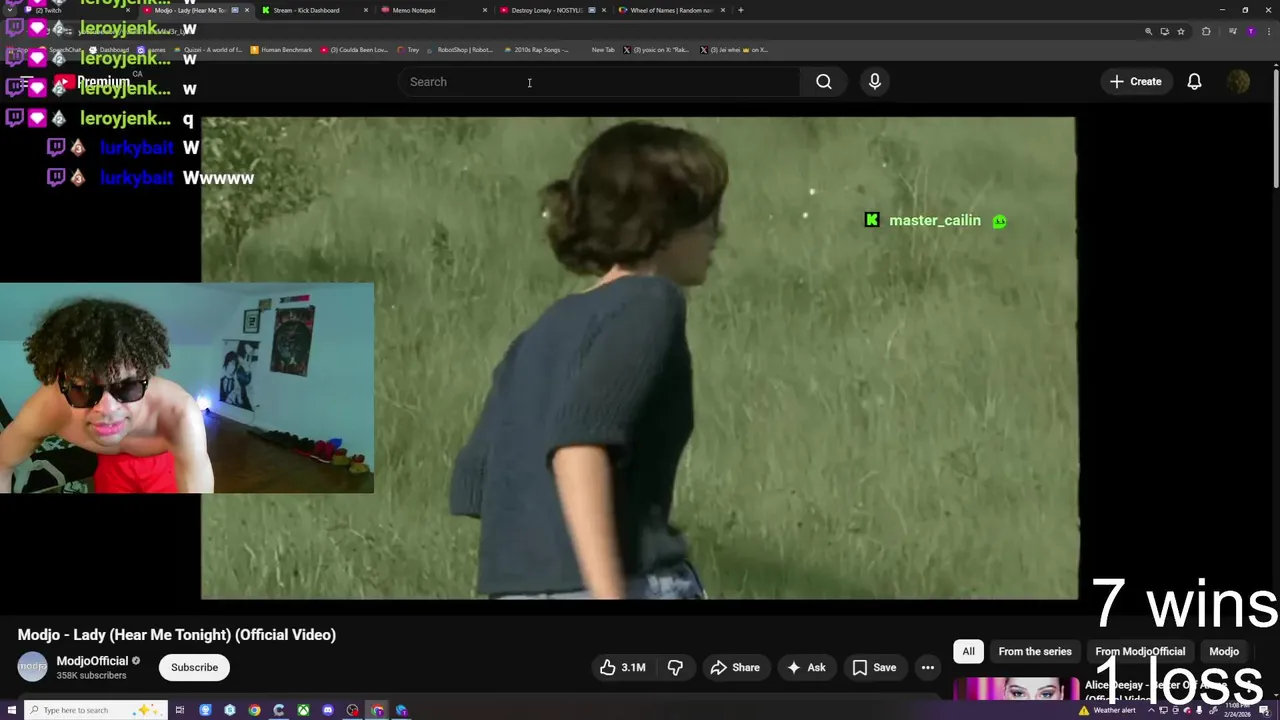
Task: Open Task View on the taskbar
Action: [x=180, y=710]
